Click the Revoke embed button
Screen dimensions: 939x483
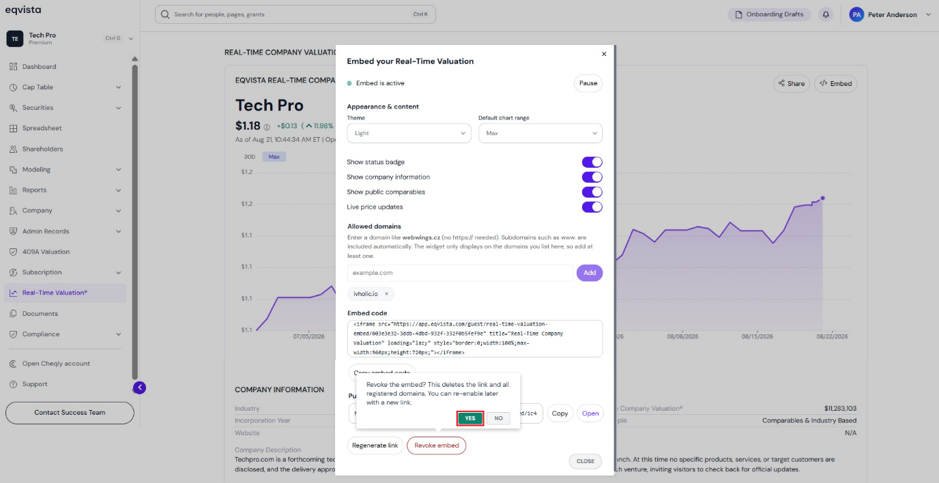437,445
